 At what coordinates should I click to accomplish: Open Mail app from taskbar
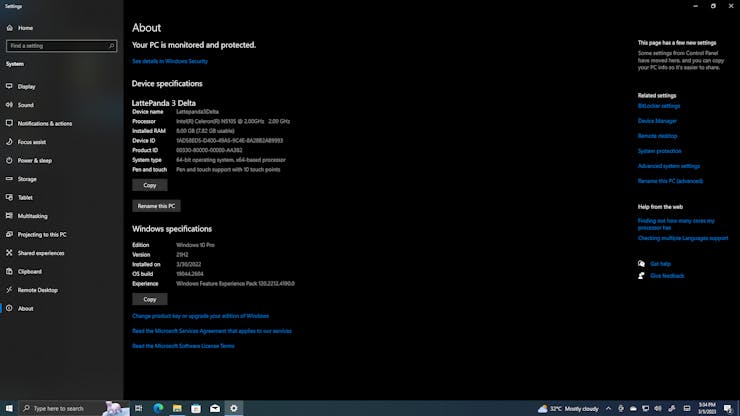215,408
